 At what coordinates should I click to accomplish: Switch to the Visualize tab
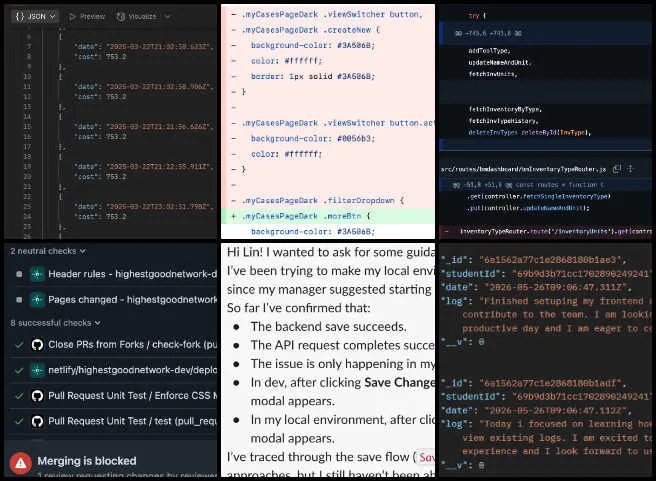(x=136, y=16)
